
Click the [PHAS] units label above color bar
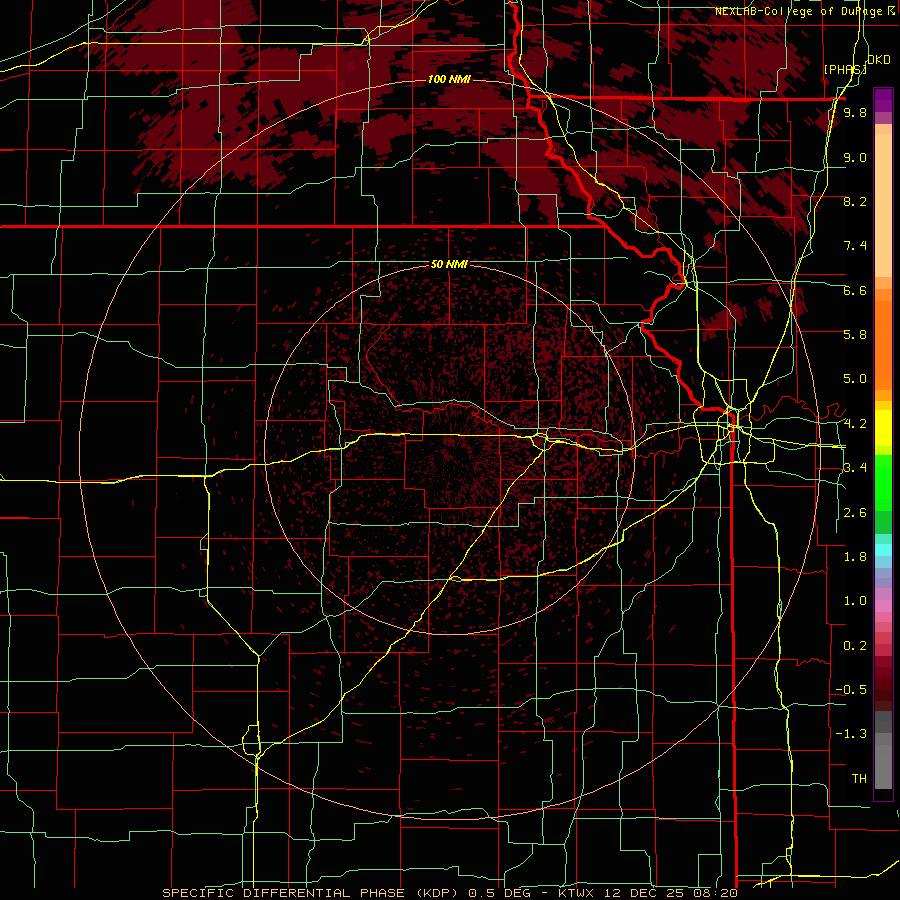(845, 69)
